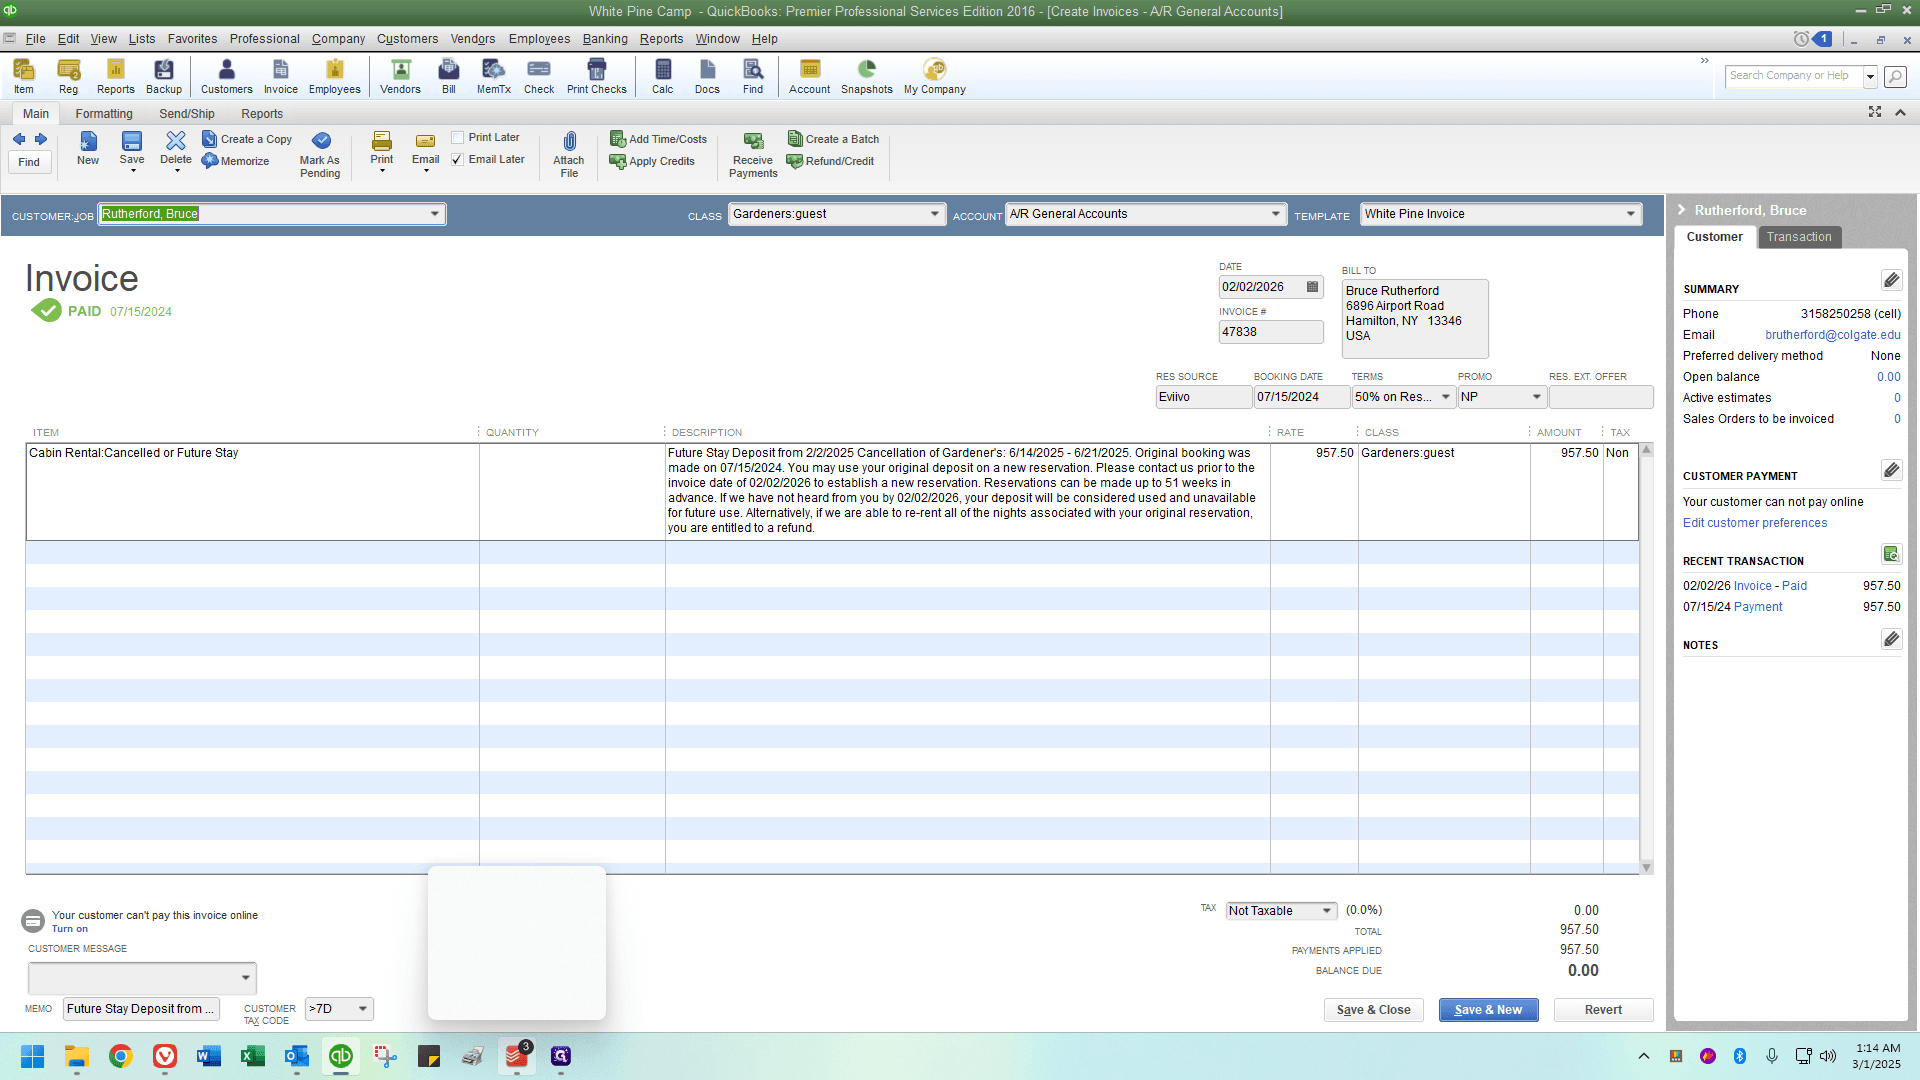The width and height of the screenshot is (1920, 1080).
Task: Click the Bill toolbar icon
Action: pos(449,76)
